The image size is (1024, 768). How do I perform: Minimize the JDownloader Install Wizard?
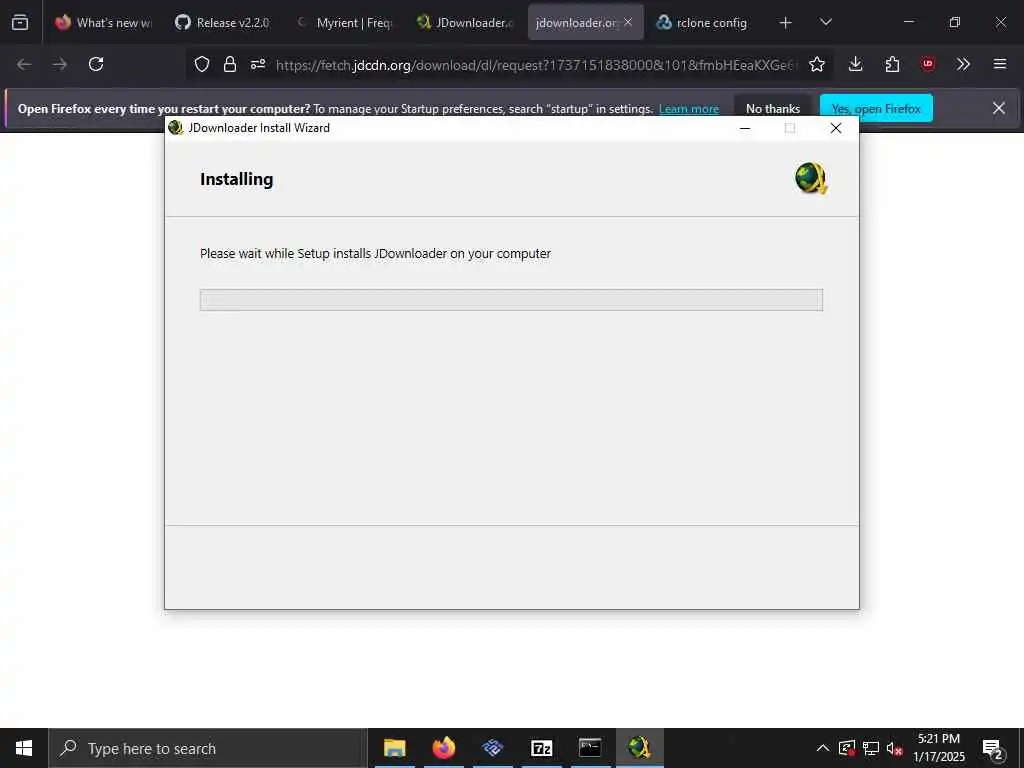point(745,128)
